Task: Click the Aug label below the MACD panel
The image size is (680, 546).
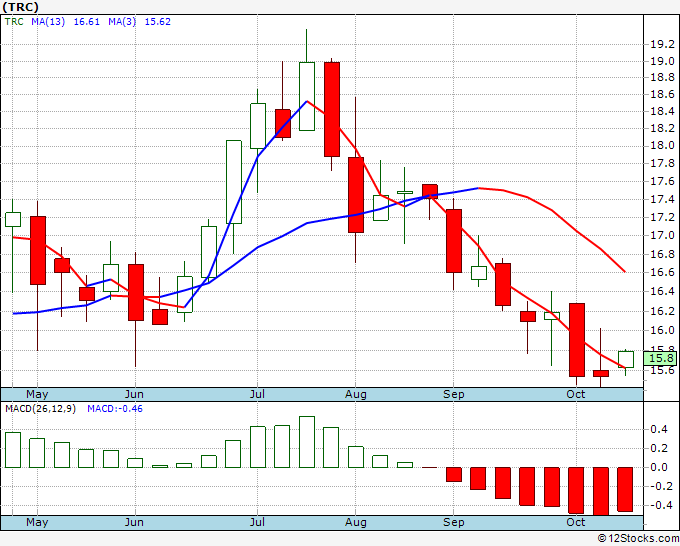Action: point(356,523)
